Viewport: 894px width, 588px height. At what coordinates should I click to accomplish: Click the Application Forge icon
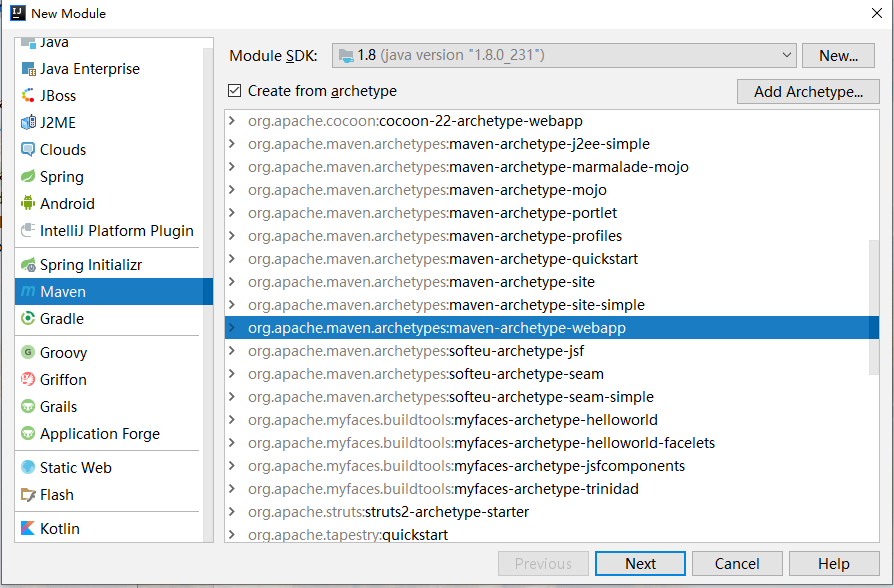coord(28,433)
